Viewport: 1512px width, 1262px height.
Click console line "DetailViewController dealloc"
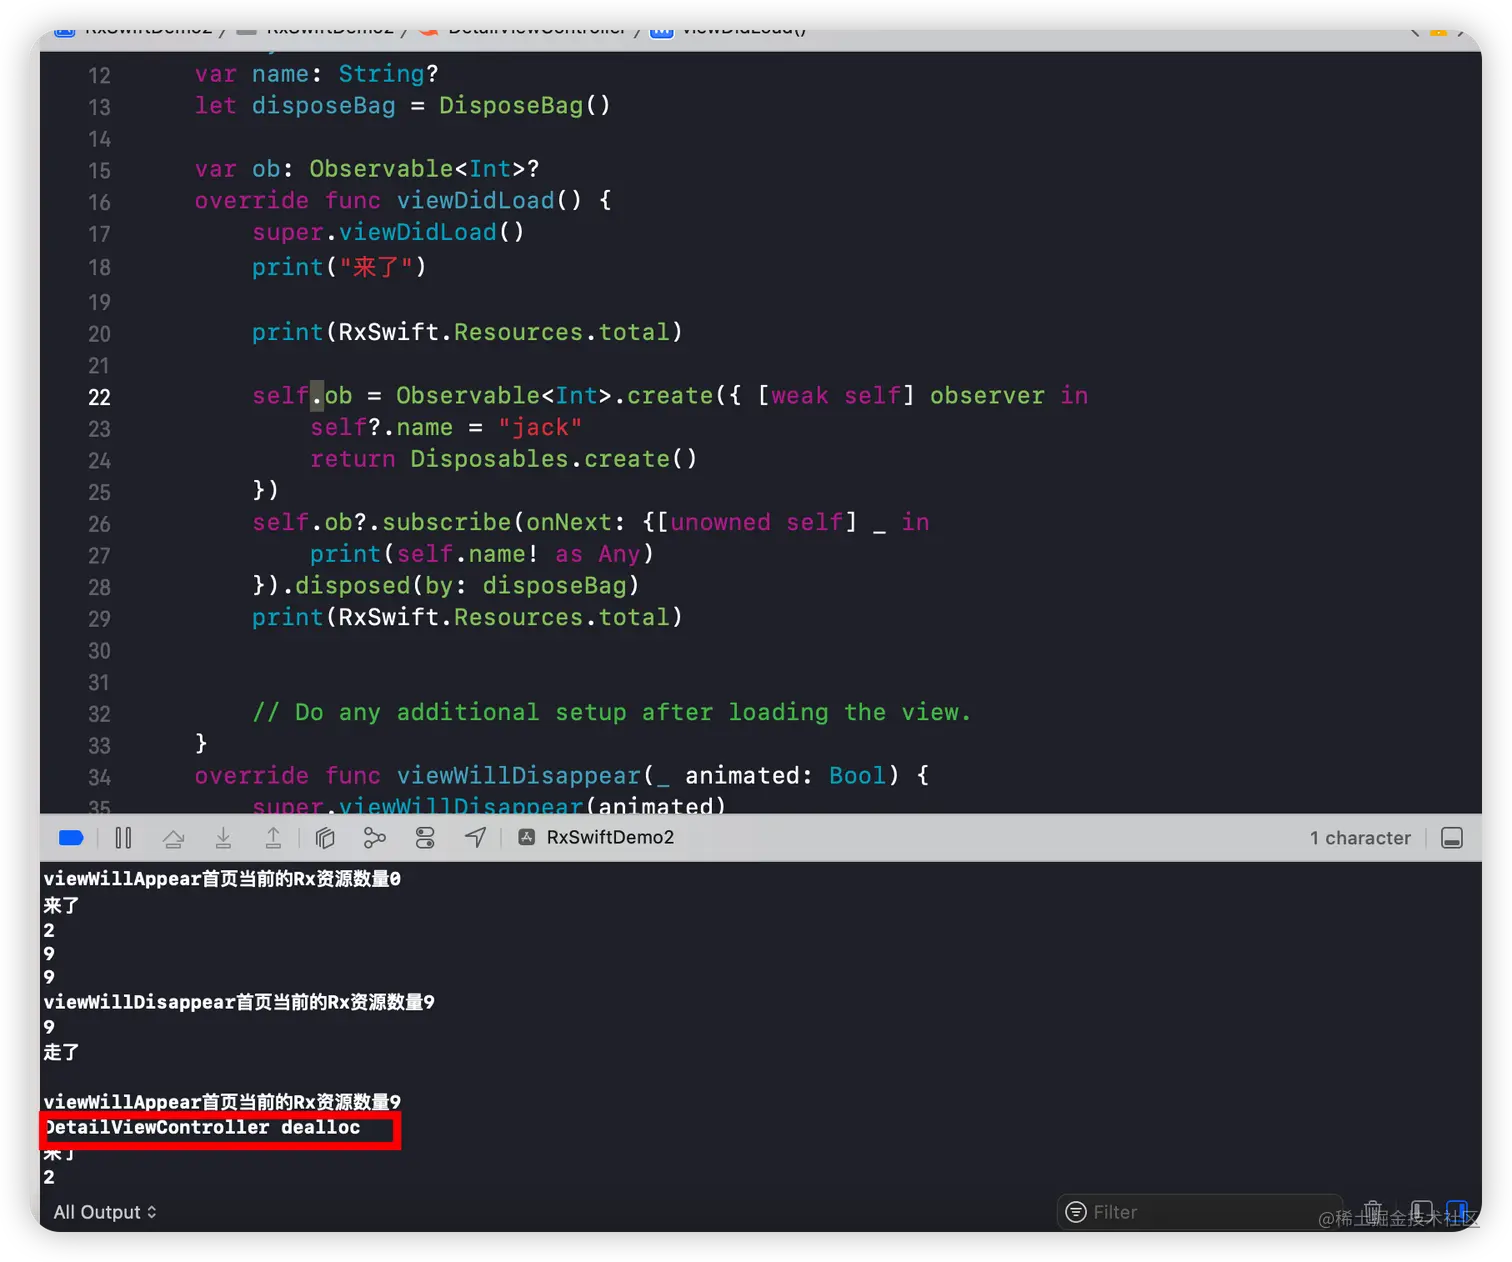[x=202, y=1127]
